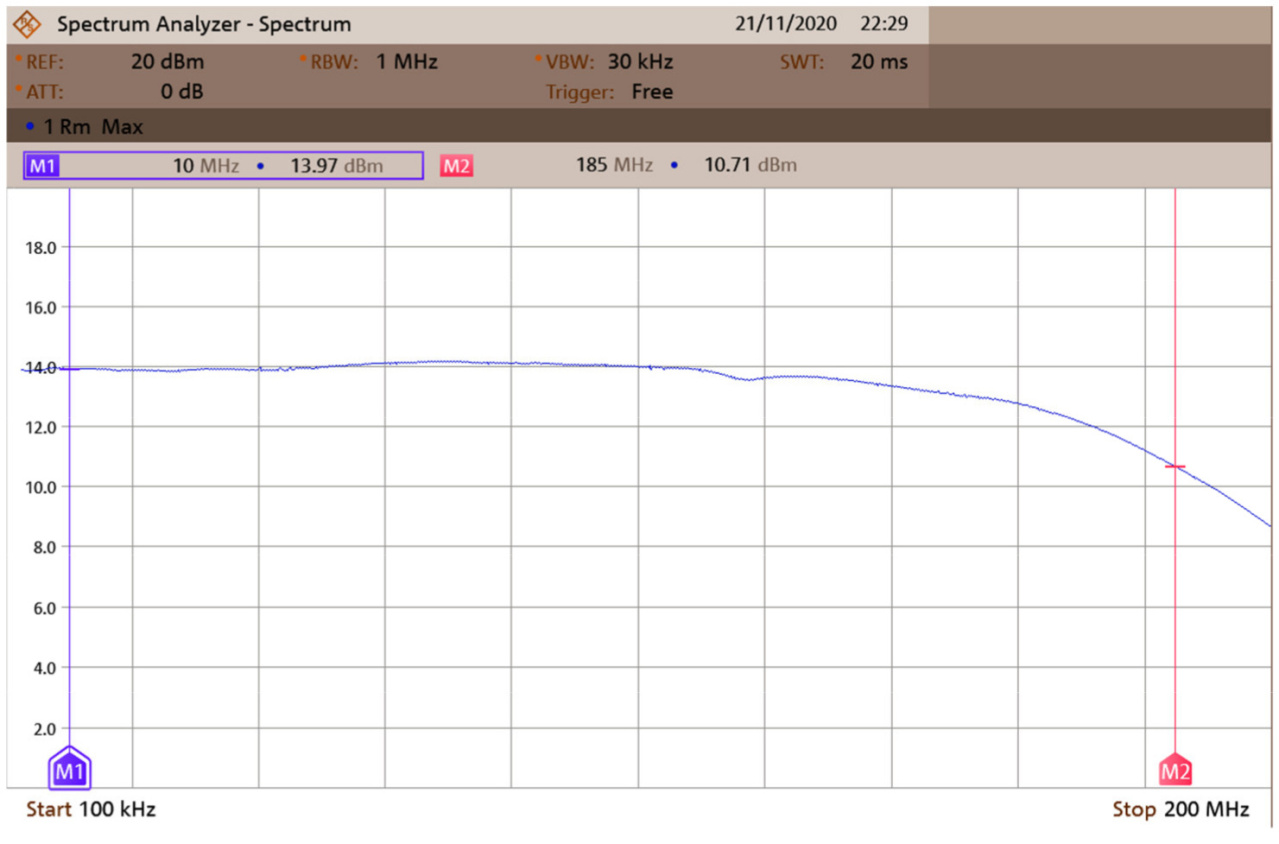Click the date and time display 21/11/2020

821,24
